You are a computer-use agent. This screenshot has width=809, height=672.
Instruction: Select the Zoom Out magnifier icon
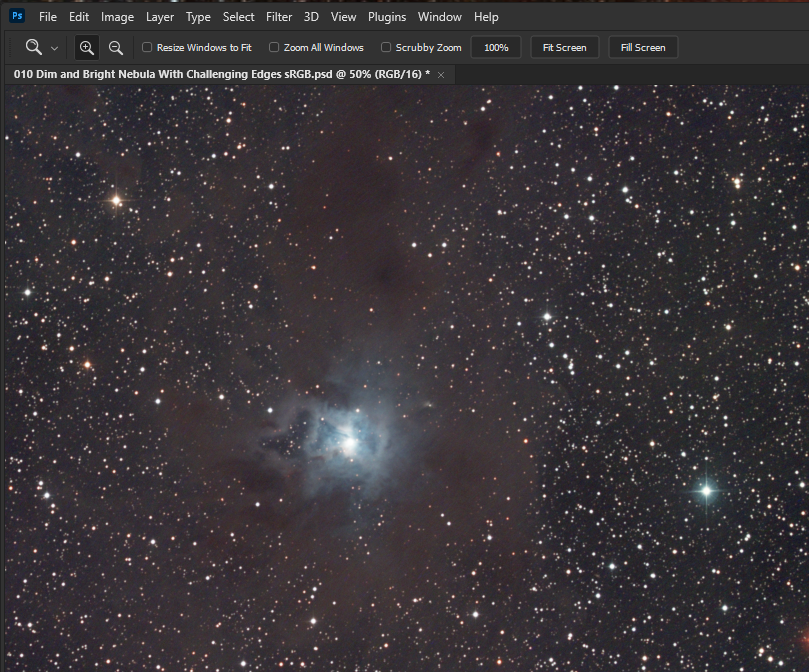coord(114,46)
